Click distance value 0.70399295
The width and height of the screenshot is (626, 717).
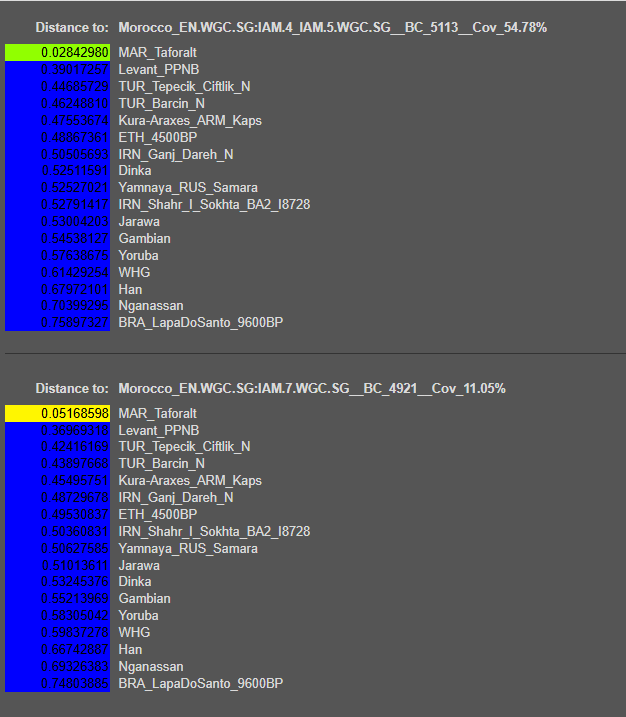pos(57,305)
